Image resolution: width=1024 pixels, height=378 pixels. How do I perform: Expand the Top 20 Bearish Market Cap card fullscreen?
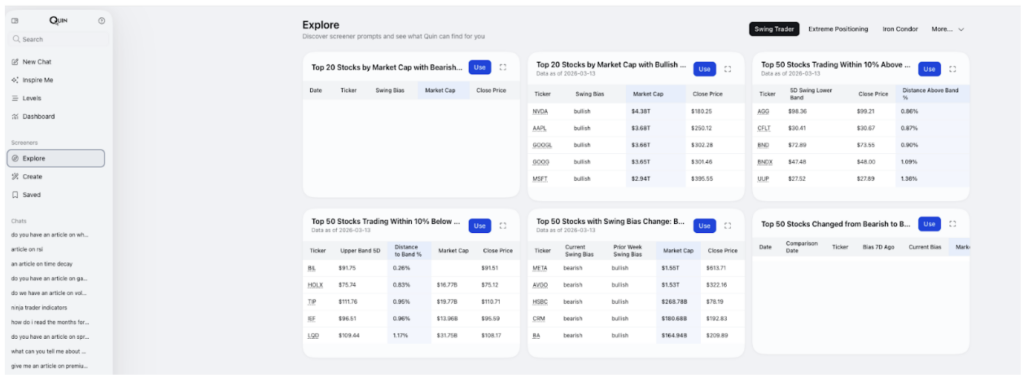(503, 67)
